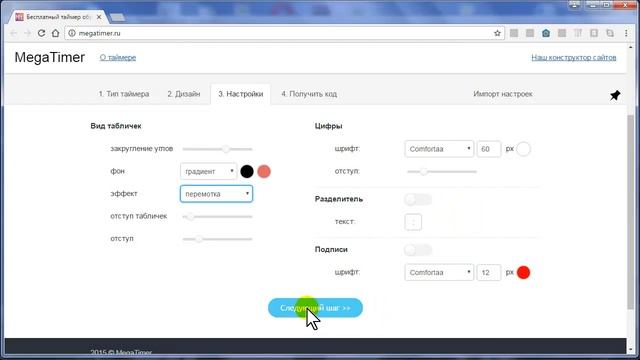Click the salmon gradient color swatch
The height and width of the screenshot is (360, 640).
[264, 171]
